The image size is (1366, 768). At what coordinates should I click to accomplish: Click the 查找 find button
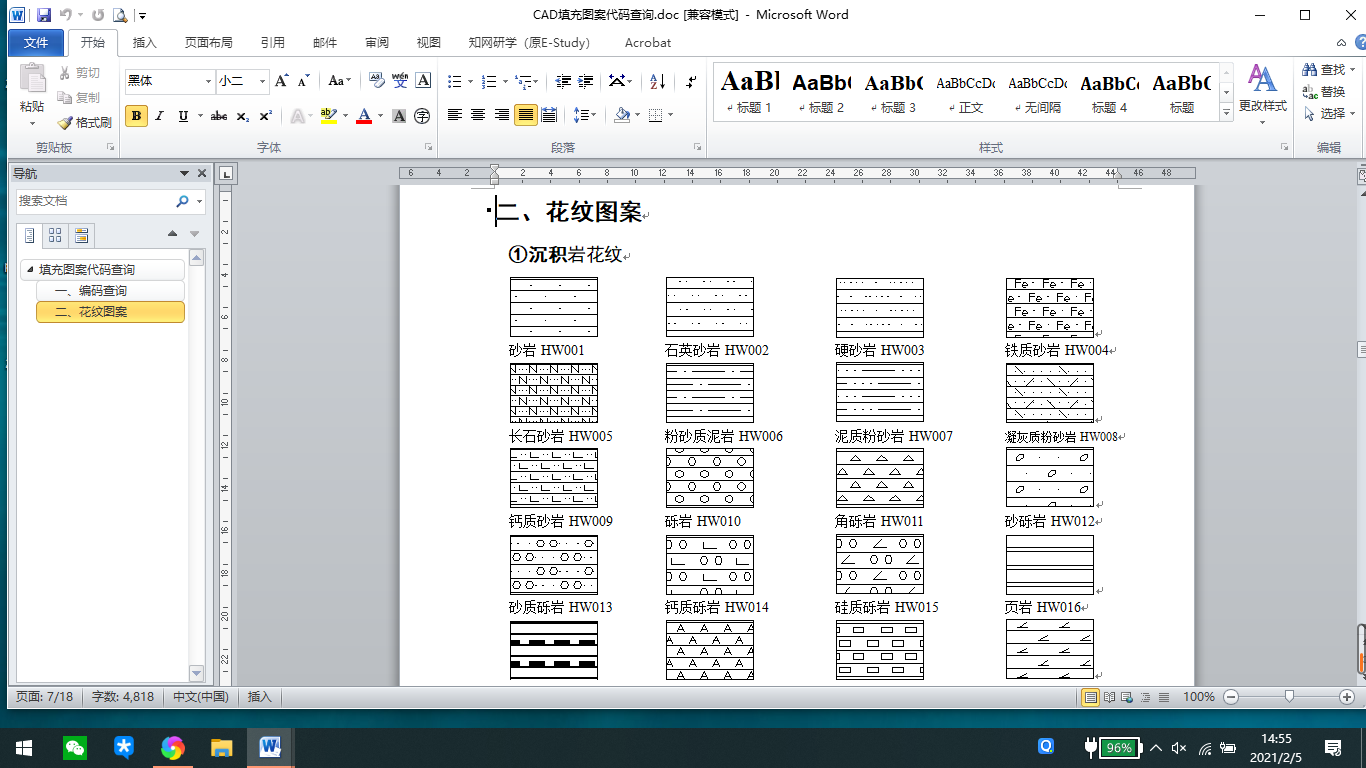(x=1329, y=70)
